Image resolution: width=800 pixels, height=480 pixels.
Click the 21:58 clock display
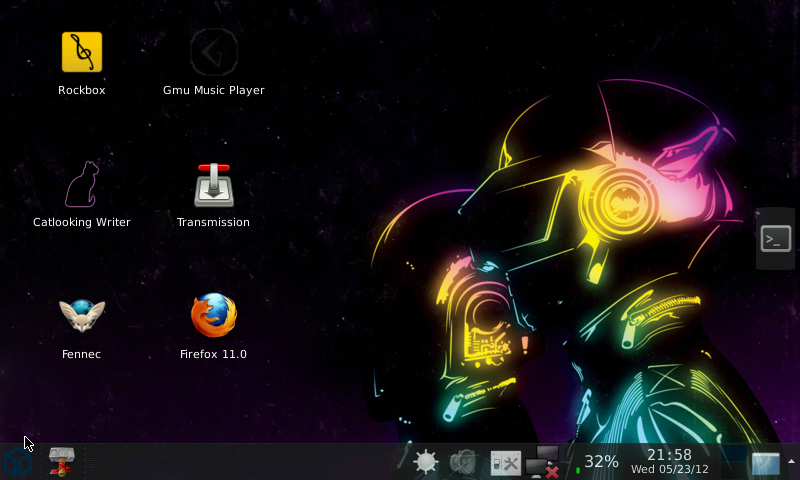tap(669, 455)
